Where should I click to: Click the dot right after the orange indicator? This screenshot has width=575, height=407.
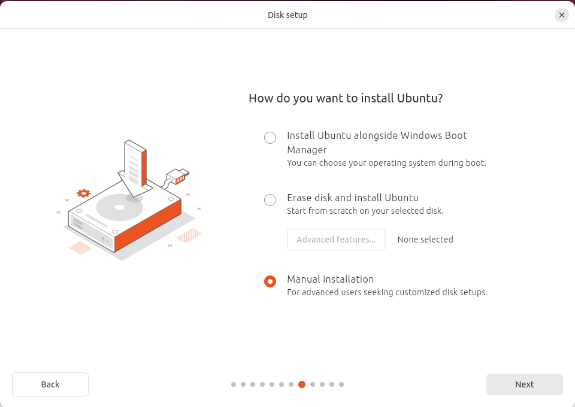click(x=313, y=384)
